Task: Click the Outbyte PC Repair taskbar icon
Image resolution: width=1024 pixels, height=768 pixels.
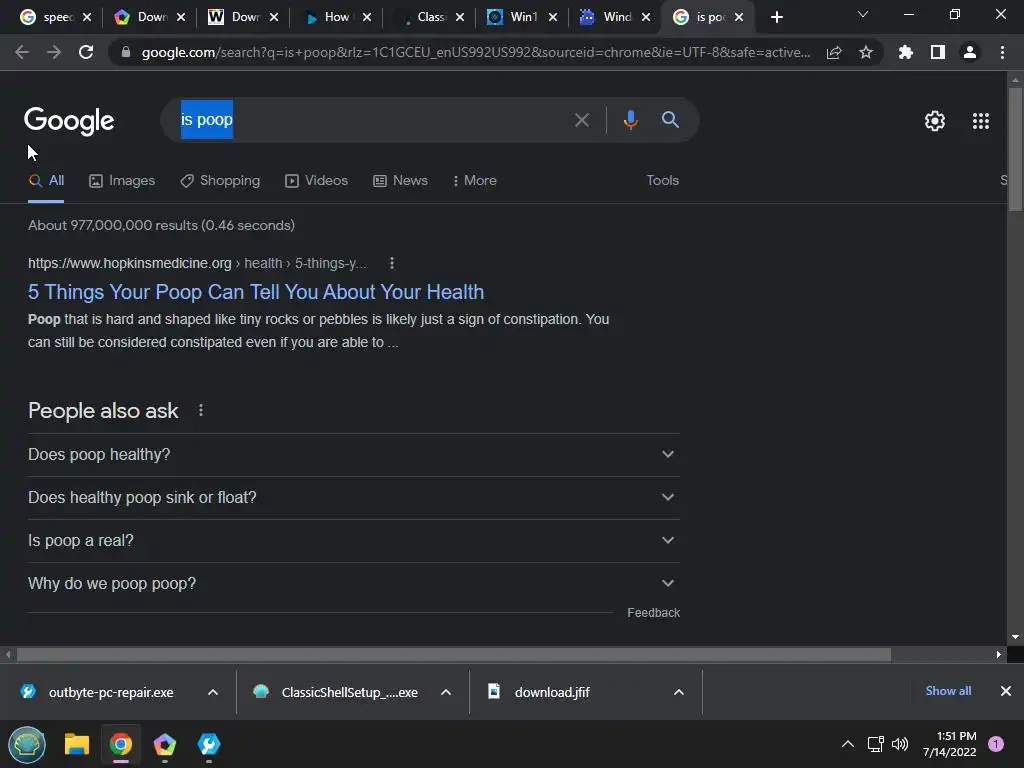Action: 209,744
